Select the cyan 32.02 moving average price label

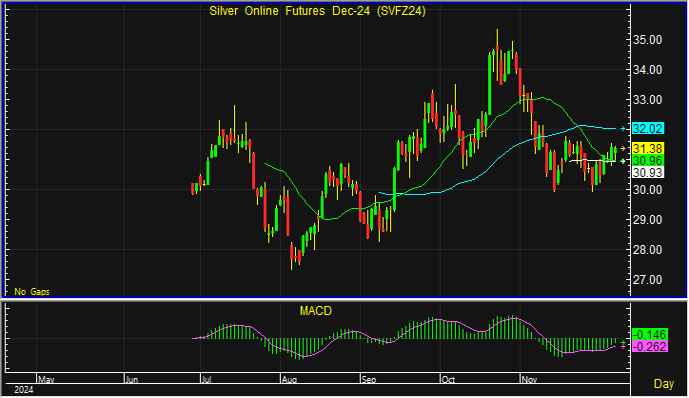coord(648,128)
